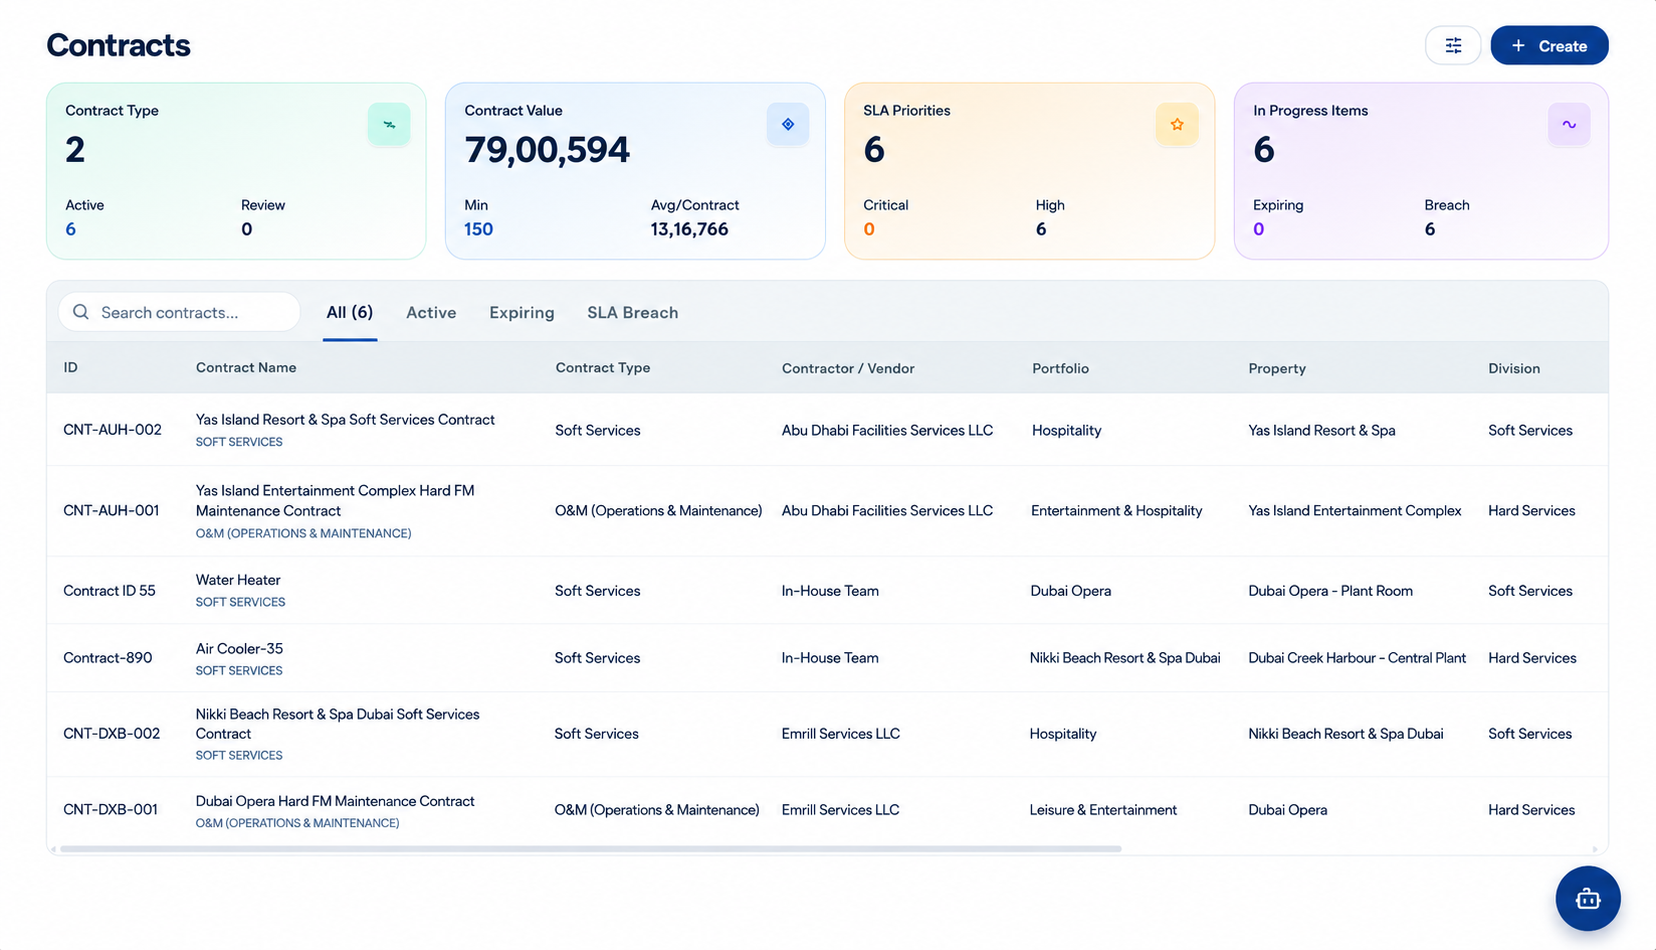Select the All (6) tab
The image size is (1656, 950).
(350, 312)
